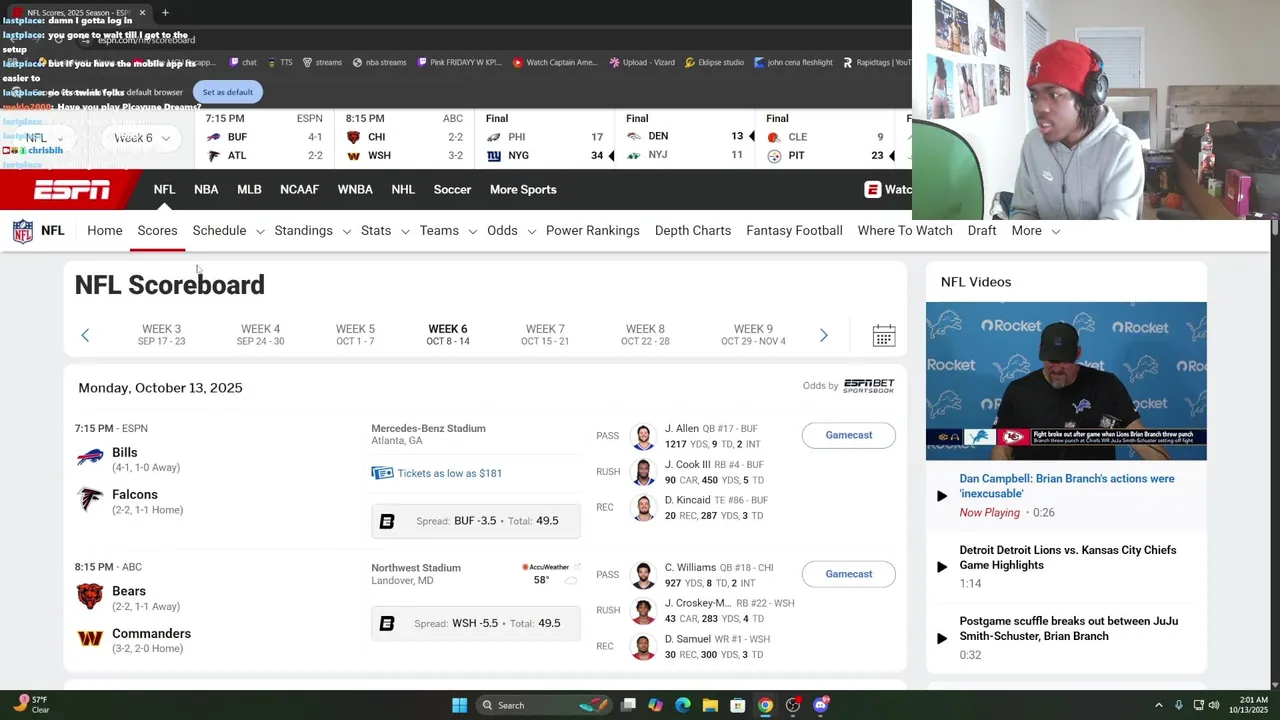Expand the More submenu in the NFL nav
The height and width of the screenshot is (720, 1280).
[1056, 232]
